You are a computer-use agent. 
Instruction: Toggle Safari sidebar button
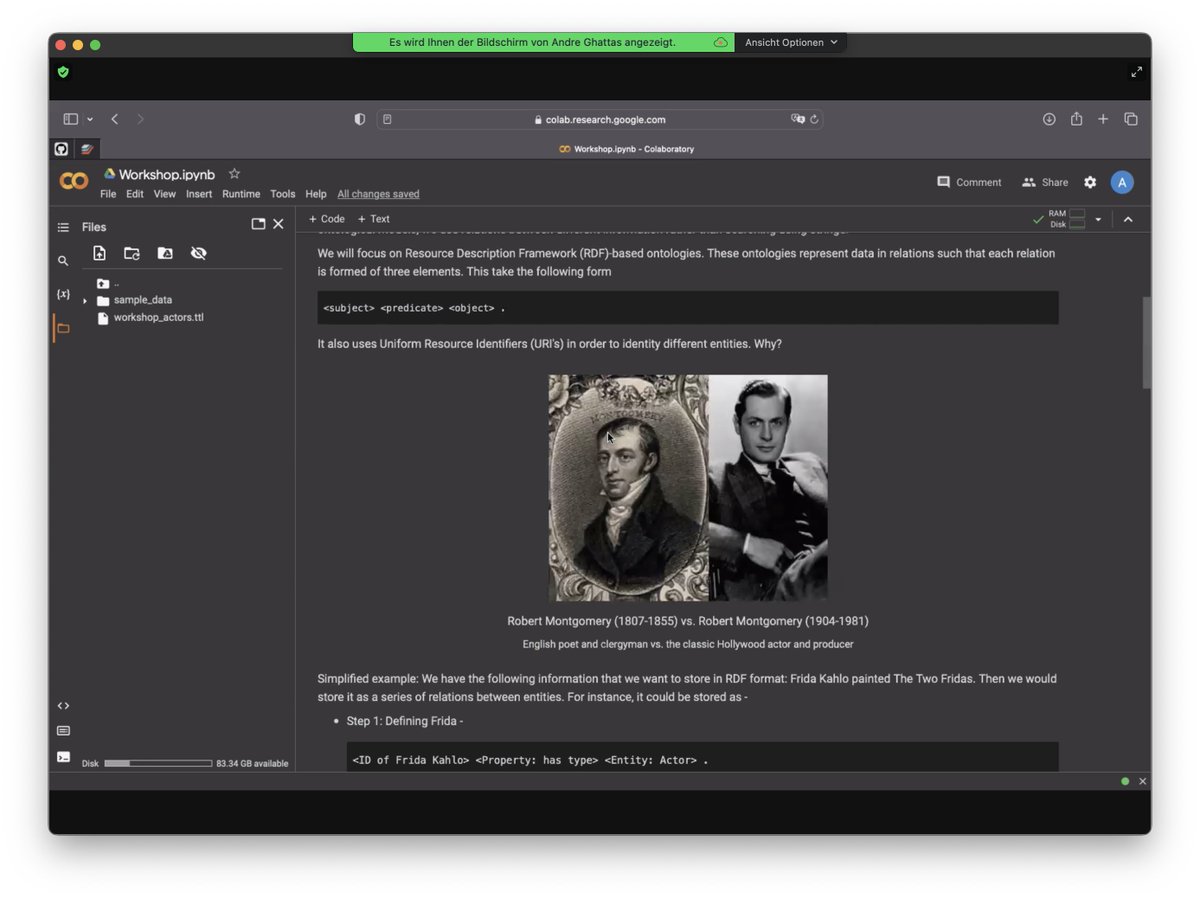click(70, 119)
